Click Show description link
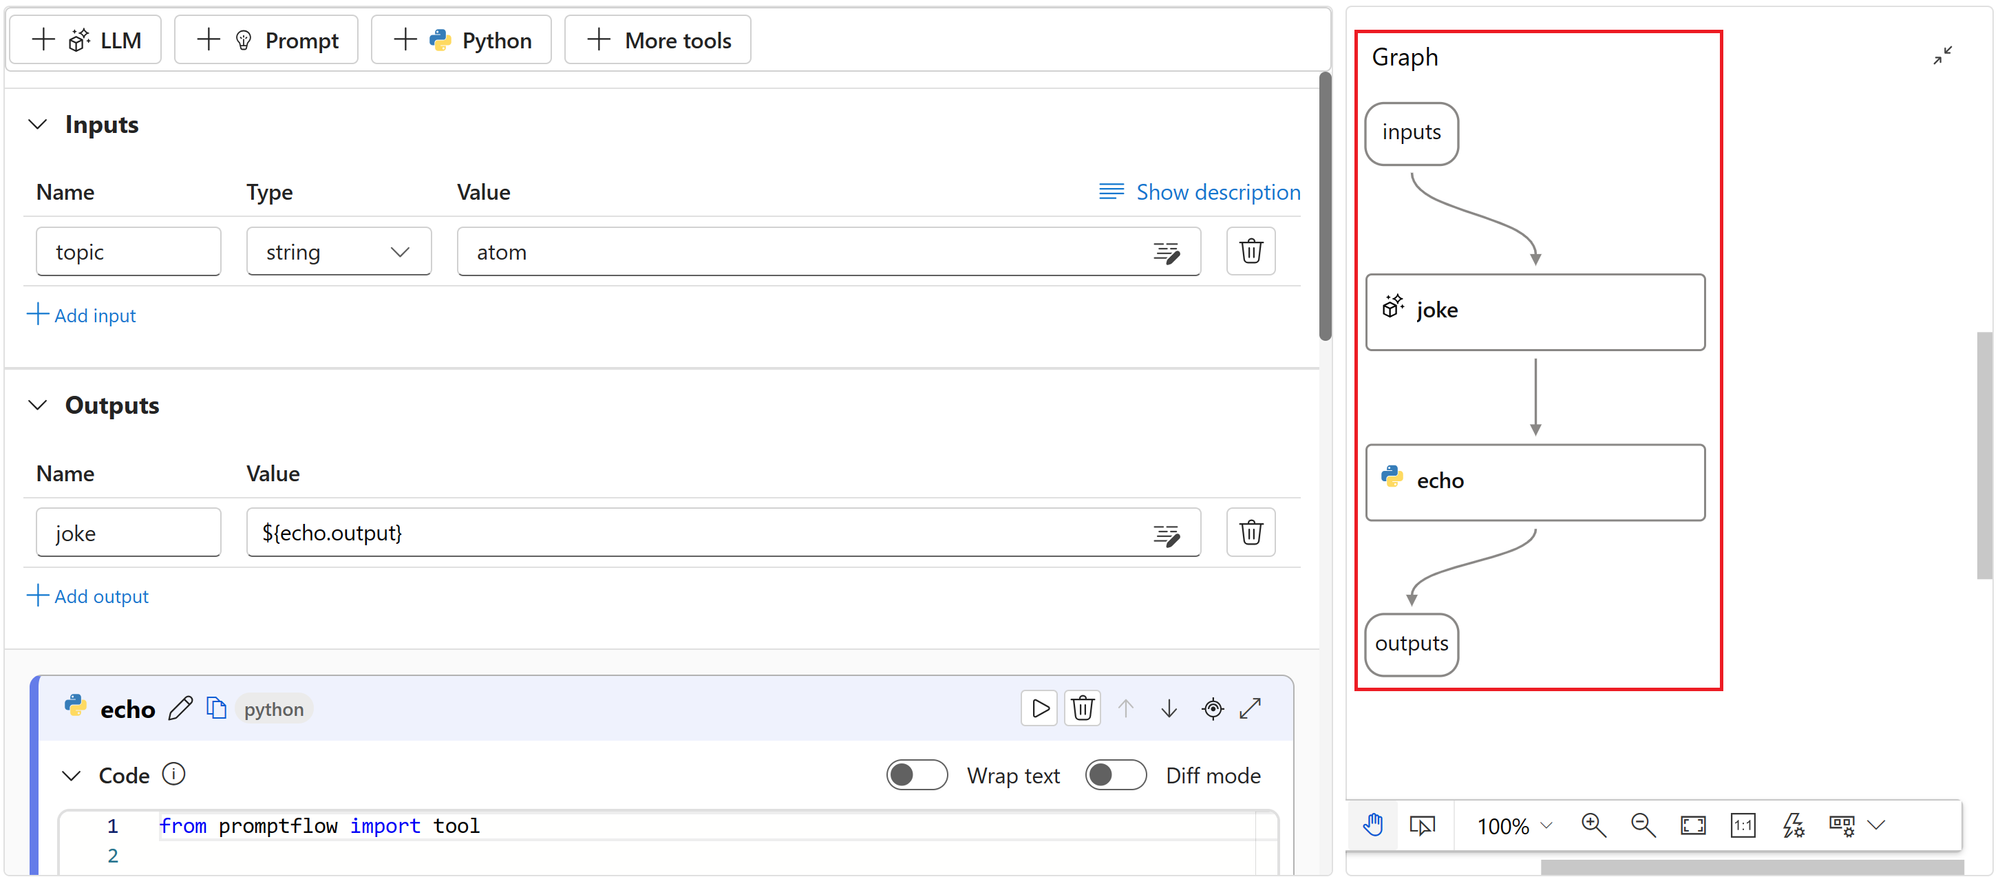 (1200, 192)
